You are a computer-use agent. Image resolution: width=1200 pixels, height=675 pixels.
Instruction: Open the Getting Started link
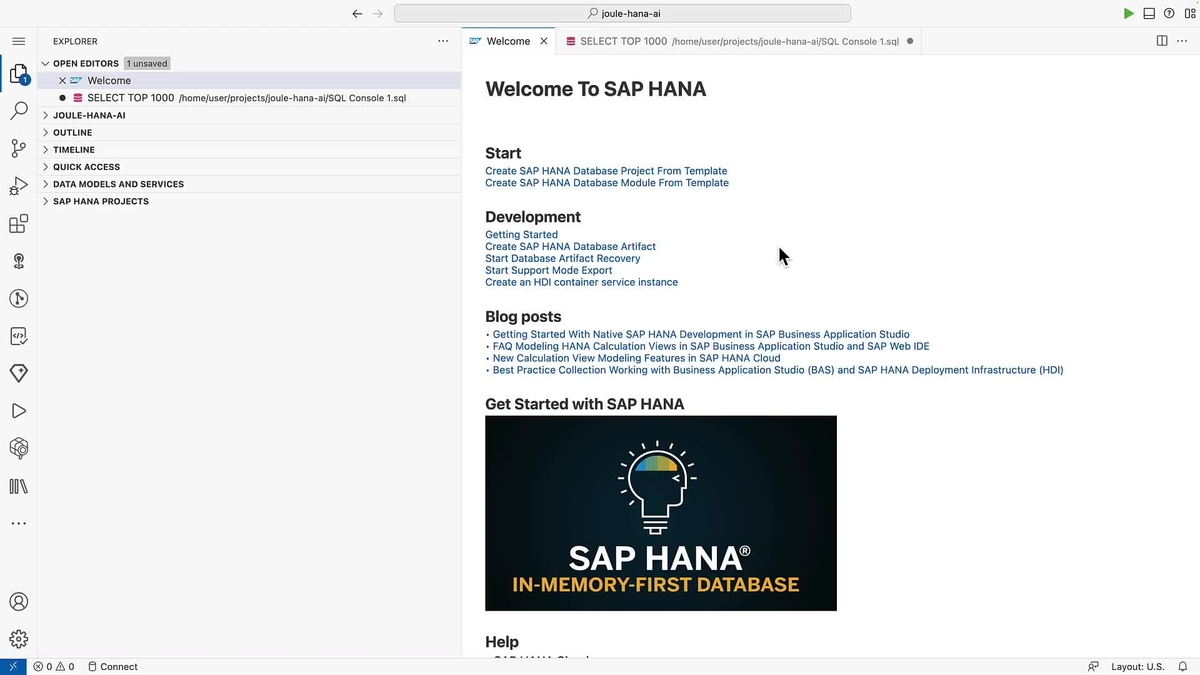point(521,235)
